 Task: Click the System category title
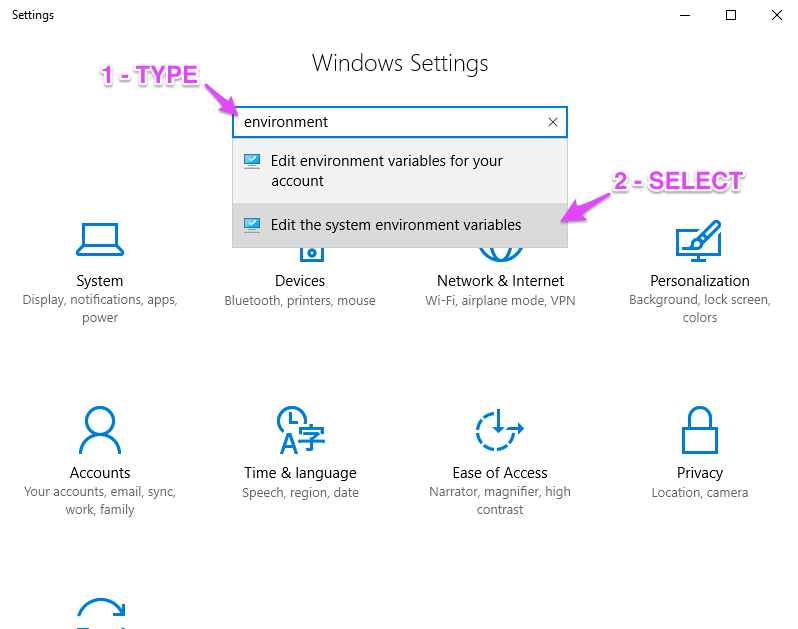coord(100,281)
